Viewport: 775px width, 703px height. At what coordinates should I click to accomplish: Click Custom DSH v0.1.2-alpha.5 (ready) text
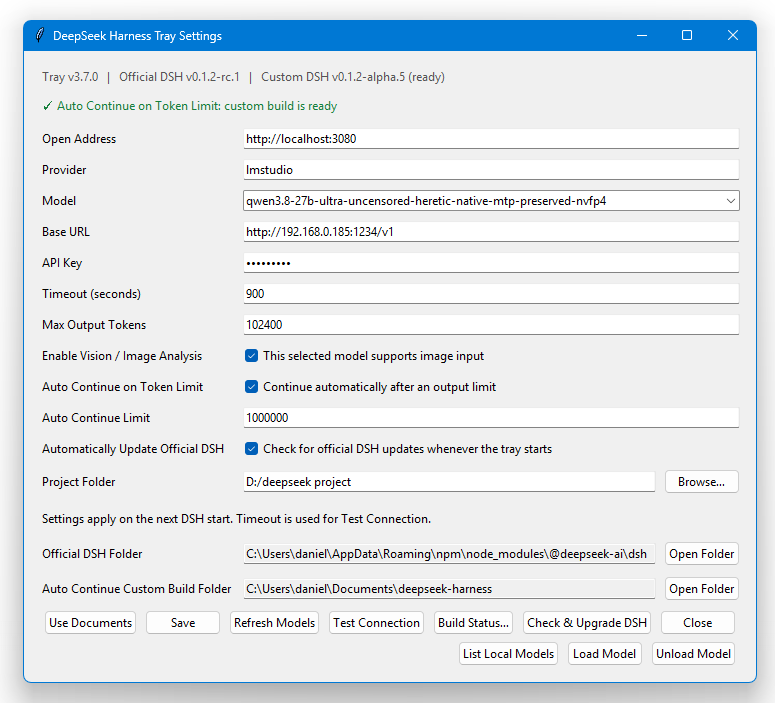coord(353,77)
